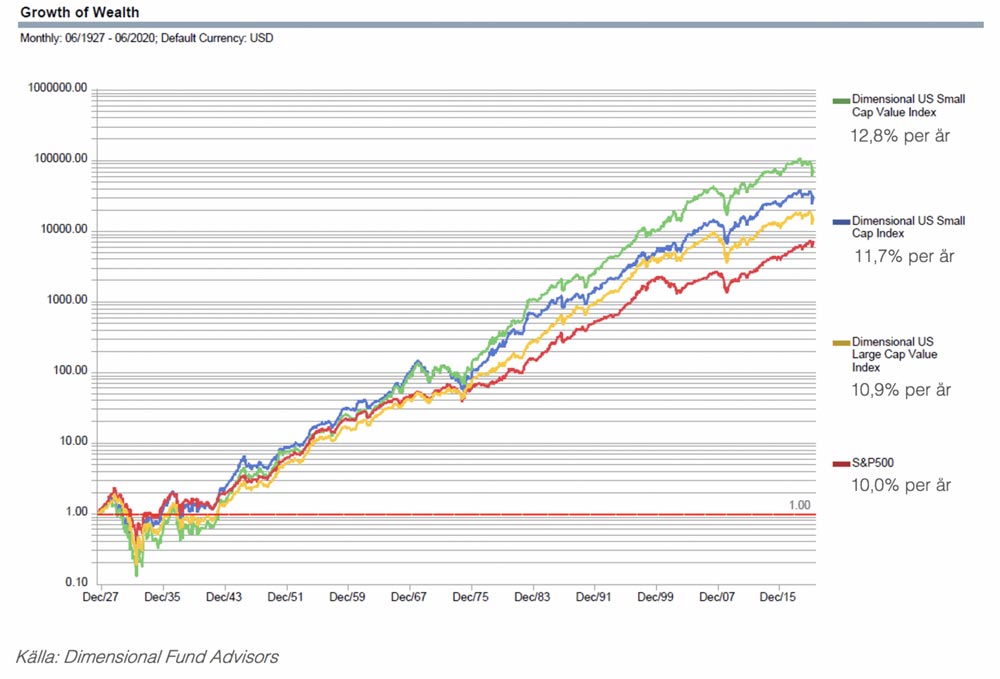The width and height of the screenshot is (1000, 679).
Task: Click the '11,7% per år' return text
Action: click(904, 256)
